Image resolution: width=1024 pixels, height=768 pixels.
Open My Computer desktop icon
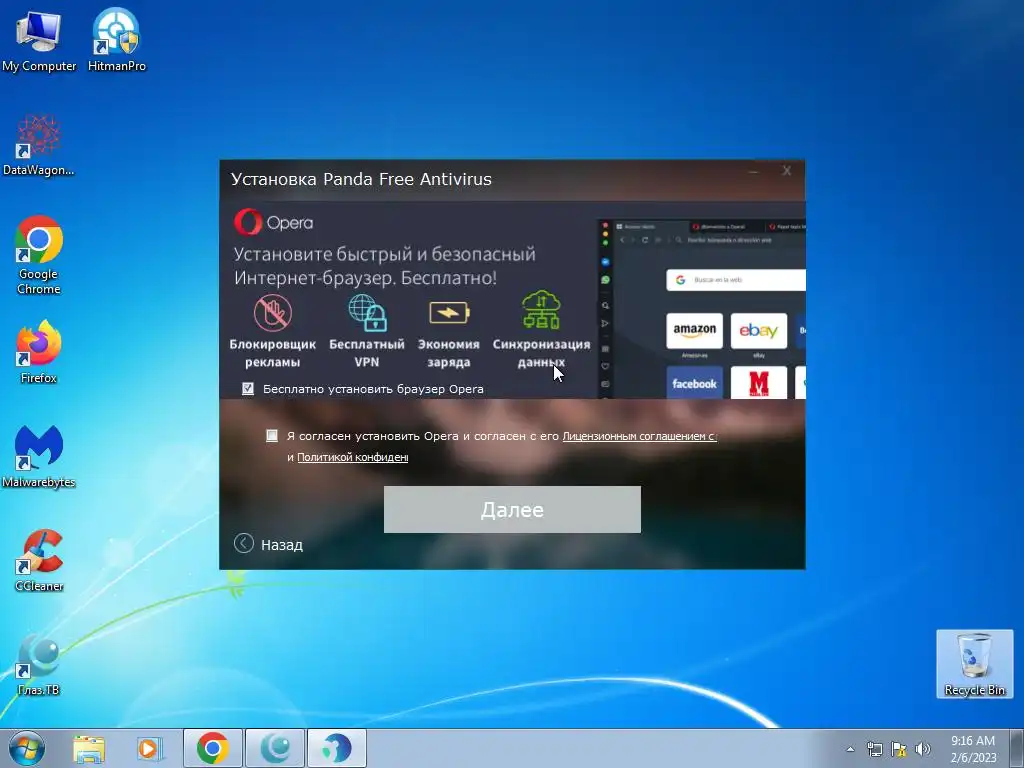tap(39, 40)
